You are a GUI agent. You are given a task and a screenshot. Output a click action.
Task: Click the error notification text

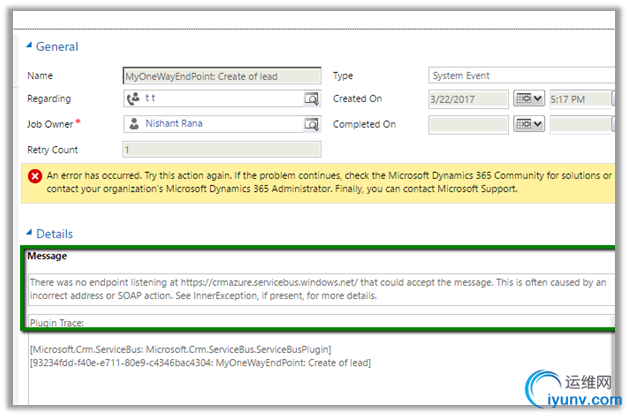point(329,182)
